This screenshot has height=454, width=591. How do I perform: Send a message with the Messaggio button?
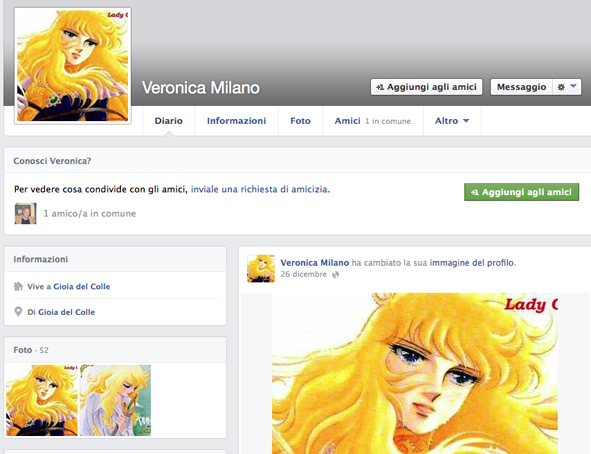click(521, 87)
